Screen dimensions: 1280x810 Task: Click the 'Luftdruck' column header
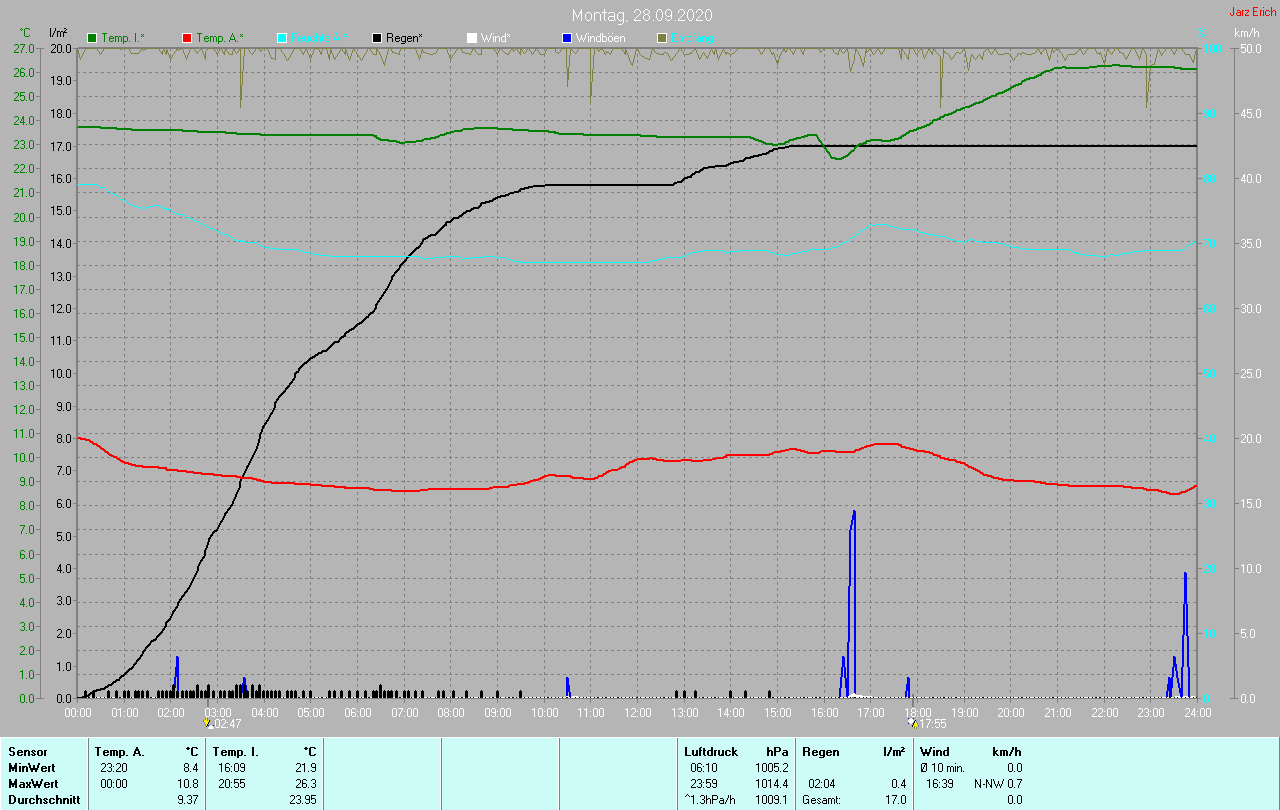pos(711,752)
